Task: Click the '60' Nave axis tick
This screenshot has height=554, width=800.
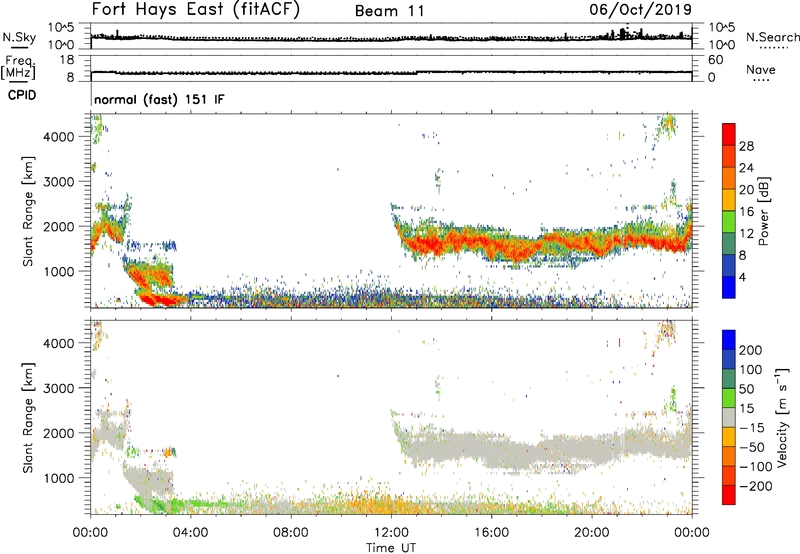Action: point(715,60)
